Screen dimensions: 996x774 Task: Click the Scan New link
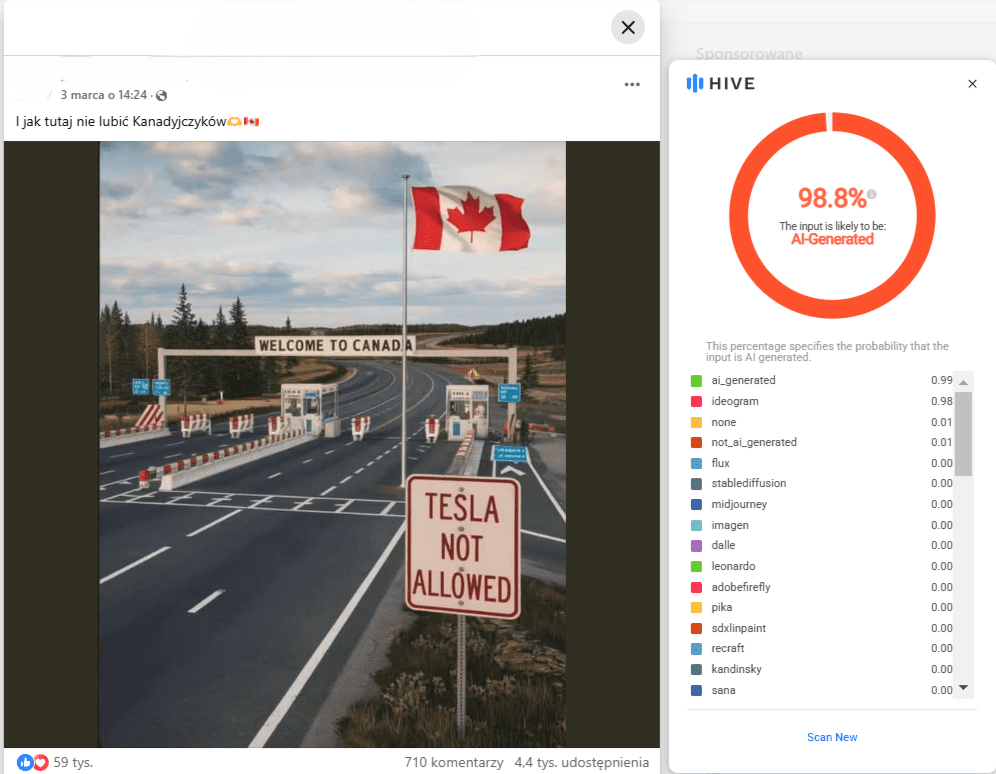tap(832, 737)
